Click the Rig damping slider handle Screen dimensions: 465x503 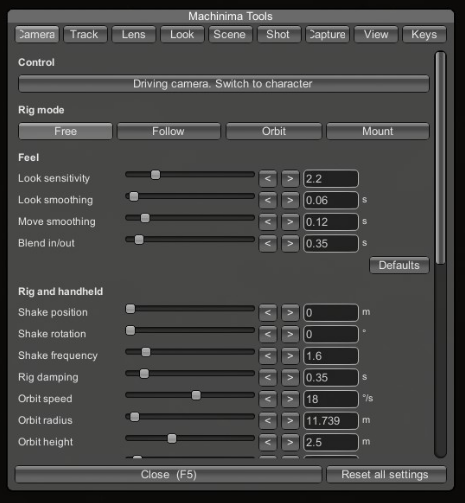144,374
